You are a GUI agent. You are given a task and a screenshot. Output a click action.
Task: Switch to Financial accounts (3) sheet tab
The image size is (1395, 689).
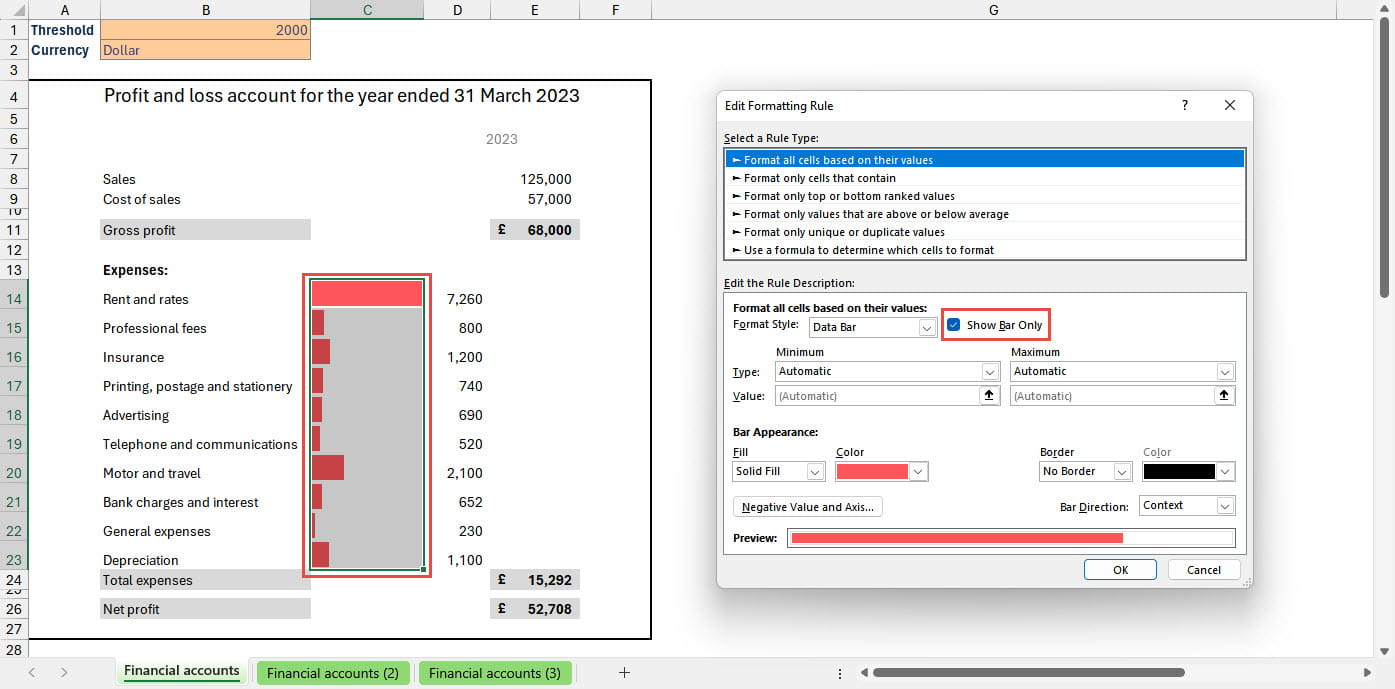point(494,673)
